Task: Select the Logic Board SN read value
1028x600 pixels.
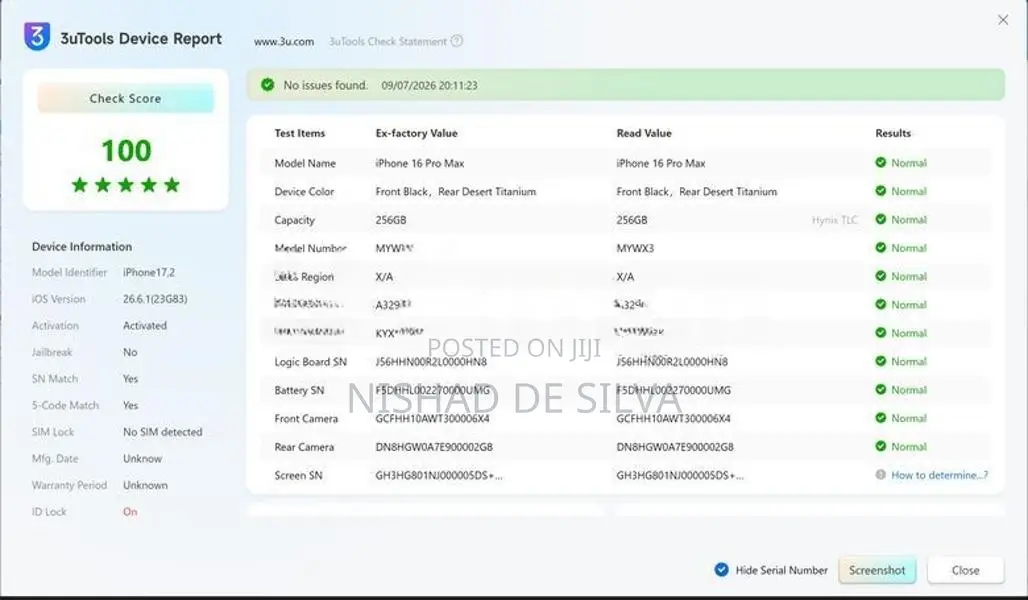Action: point(672,361)
